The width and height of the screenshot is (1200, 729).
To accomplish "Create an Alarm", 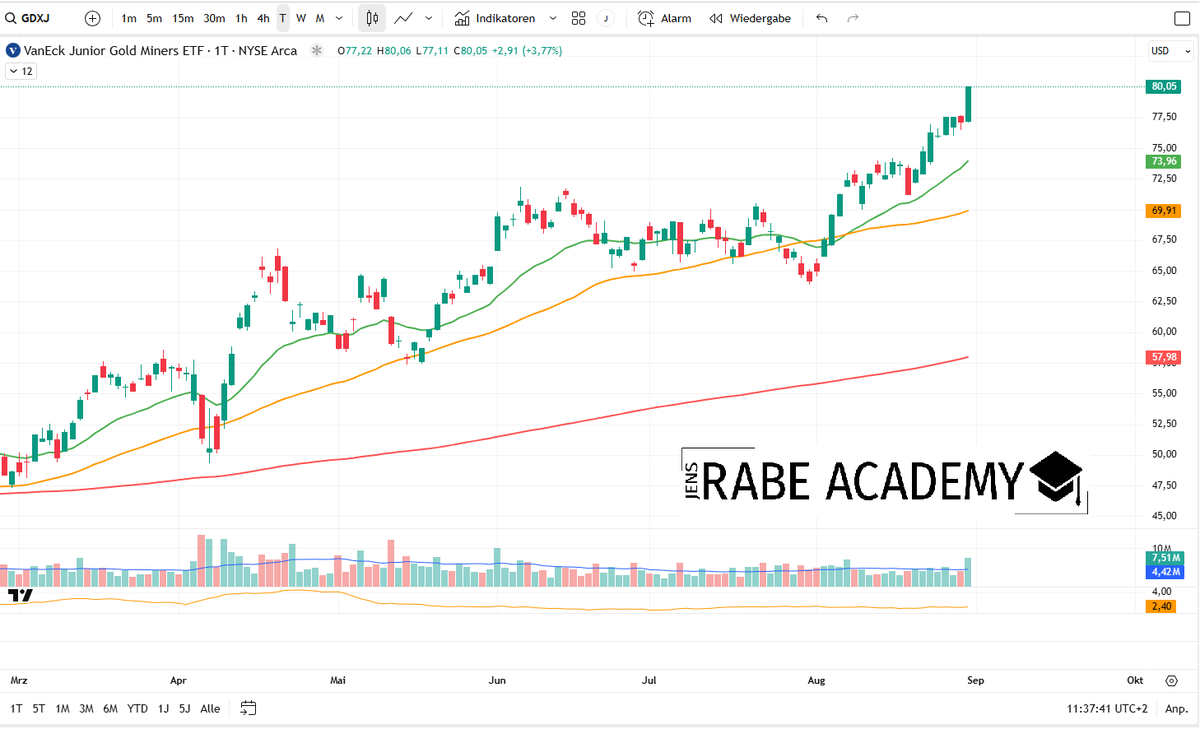I will pos(664,18).
